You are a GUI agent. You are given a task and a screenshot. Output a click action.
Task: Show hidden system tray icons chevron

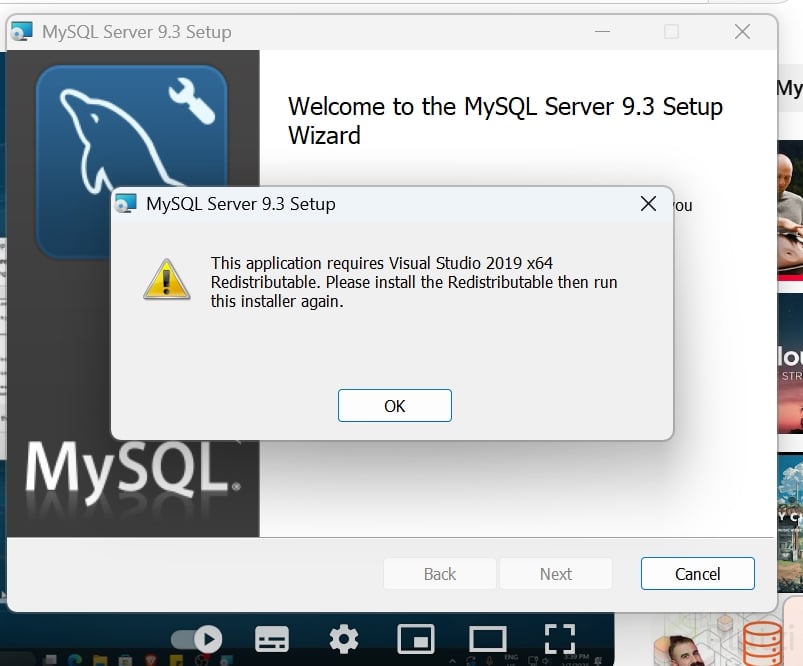[452, 660]
